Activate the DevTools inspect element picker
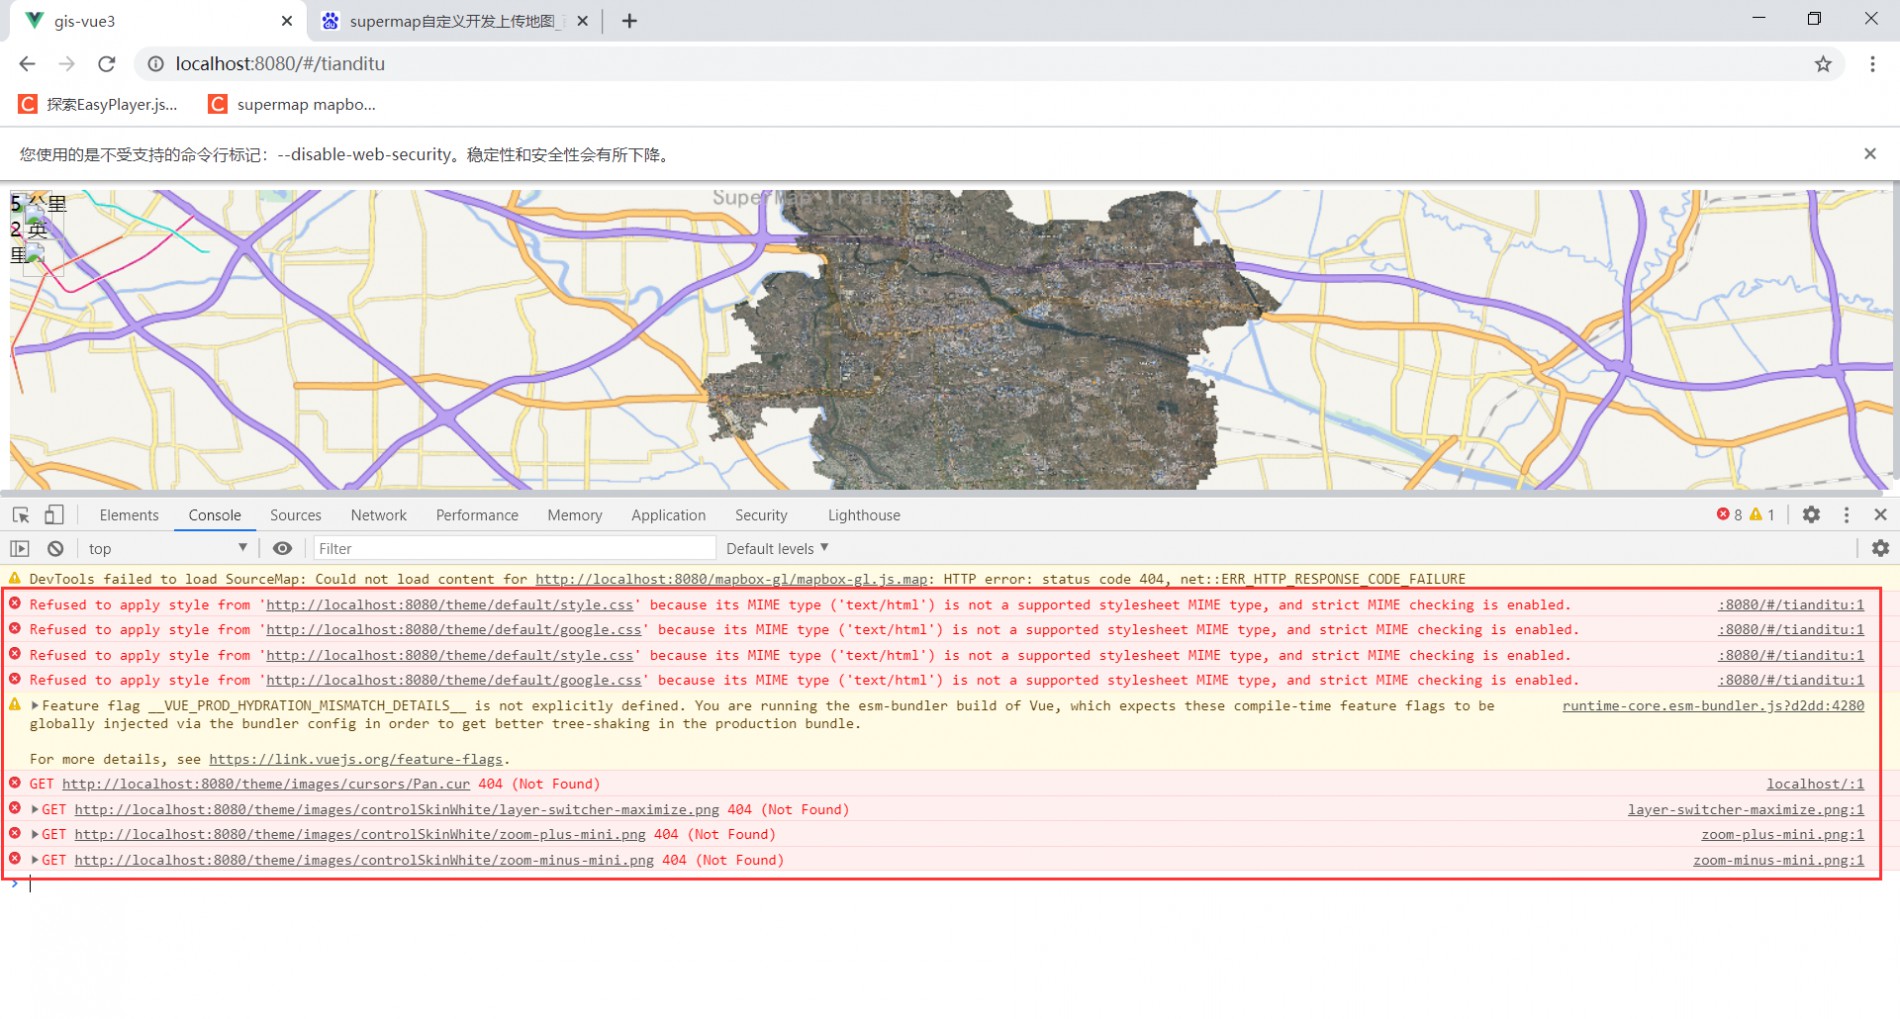 pos(21,515)
